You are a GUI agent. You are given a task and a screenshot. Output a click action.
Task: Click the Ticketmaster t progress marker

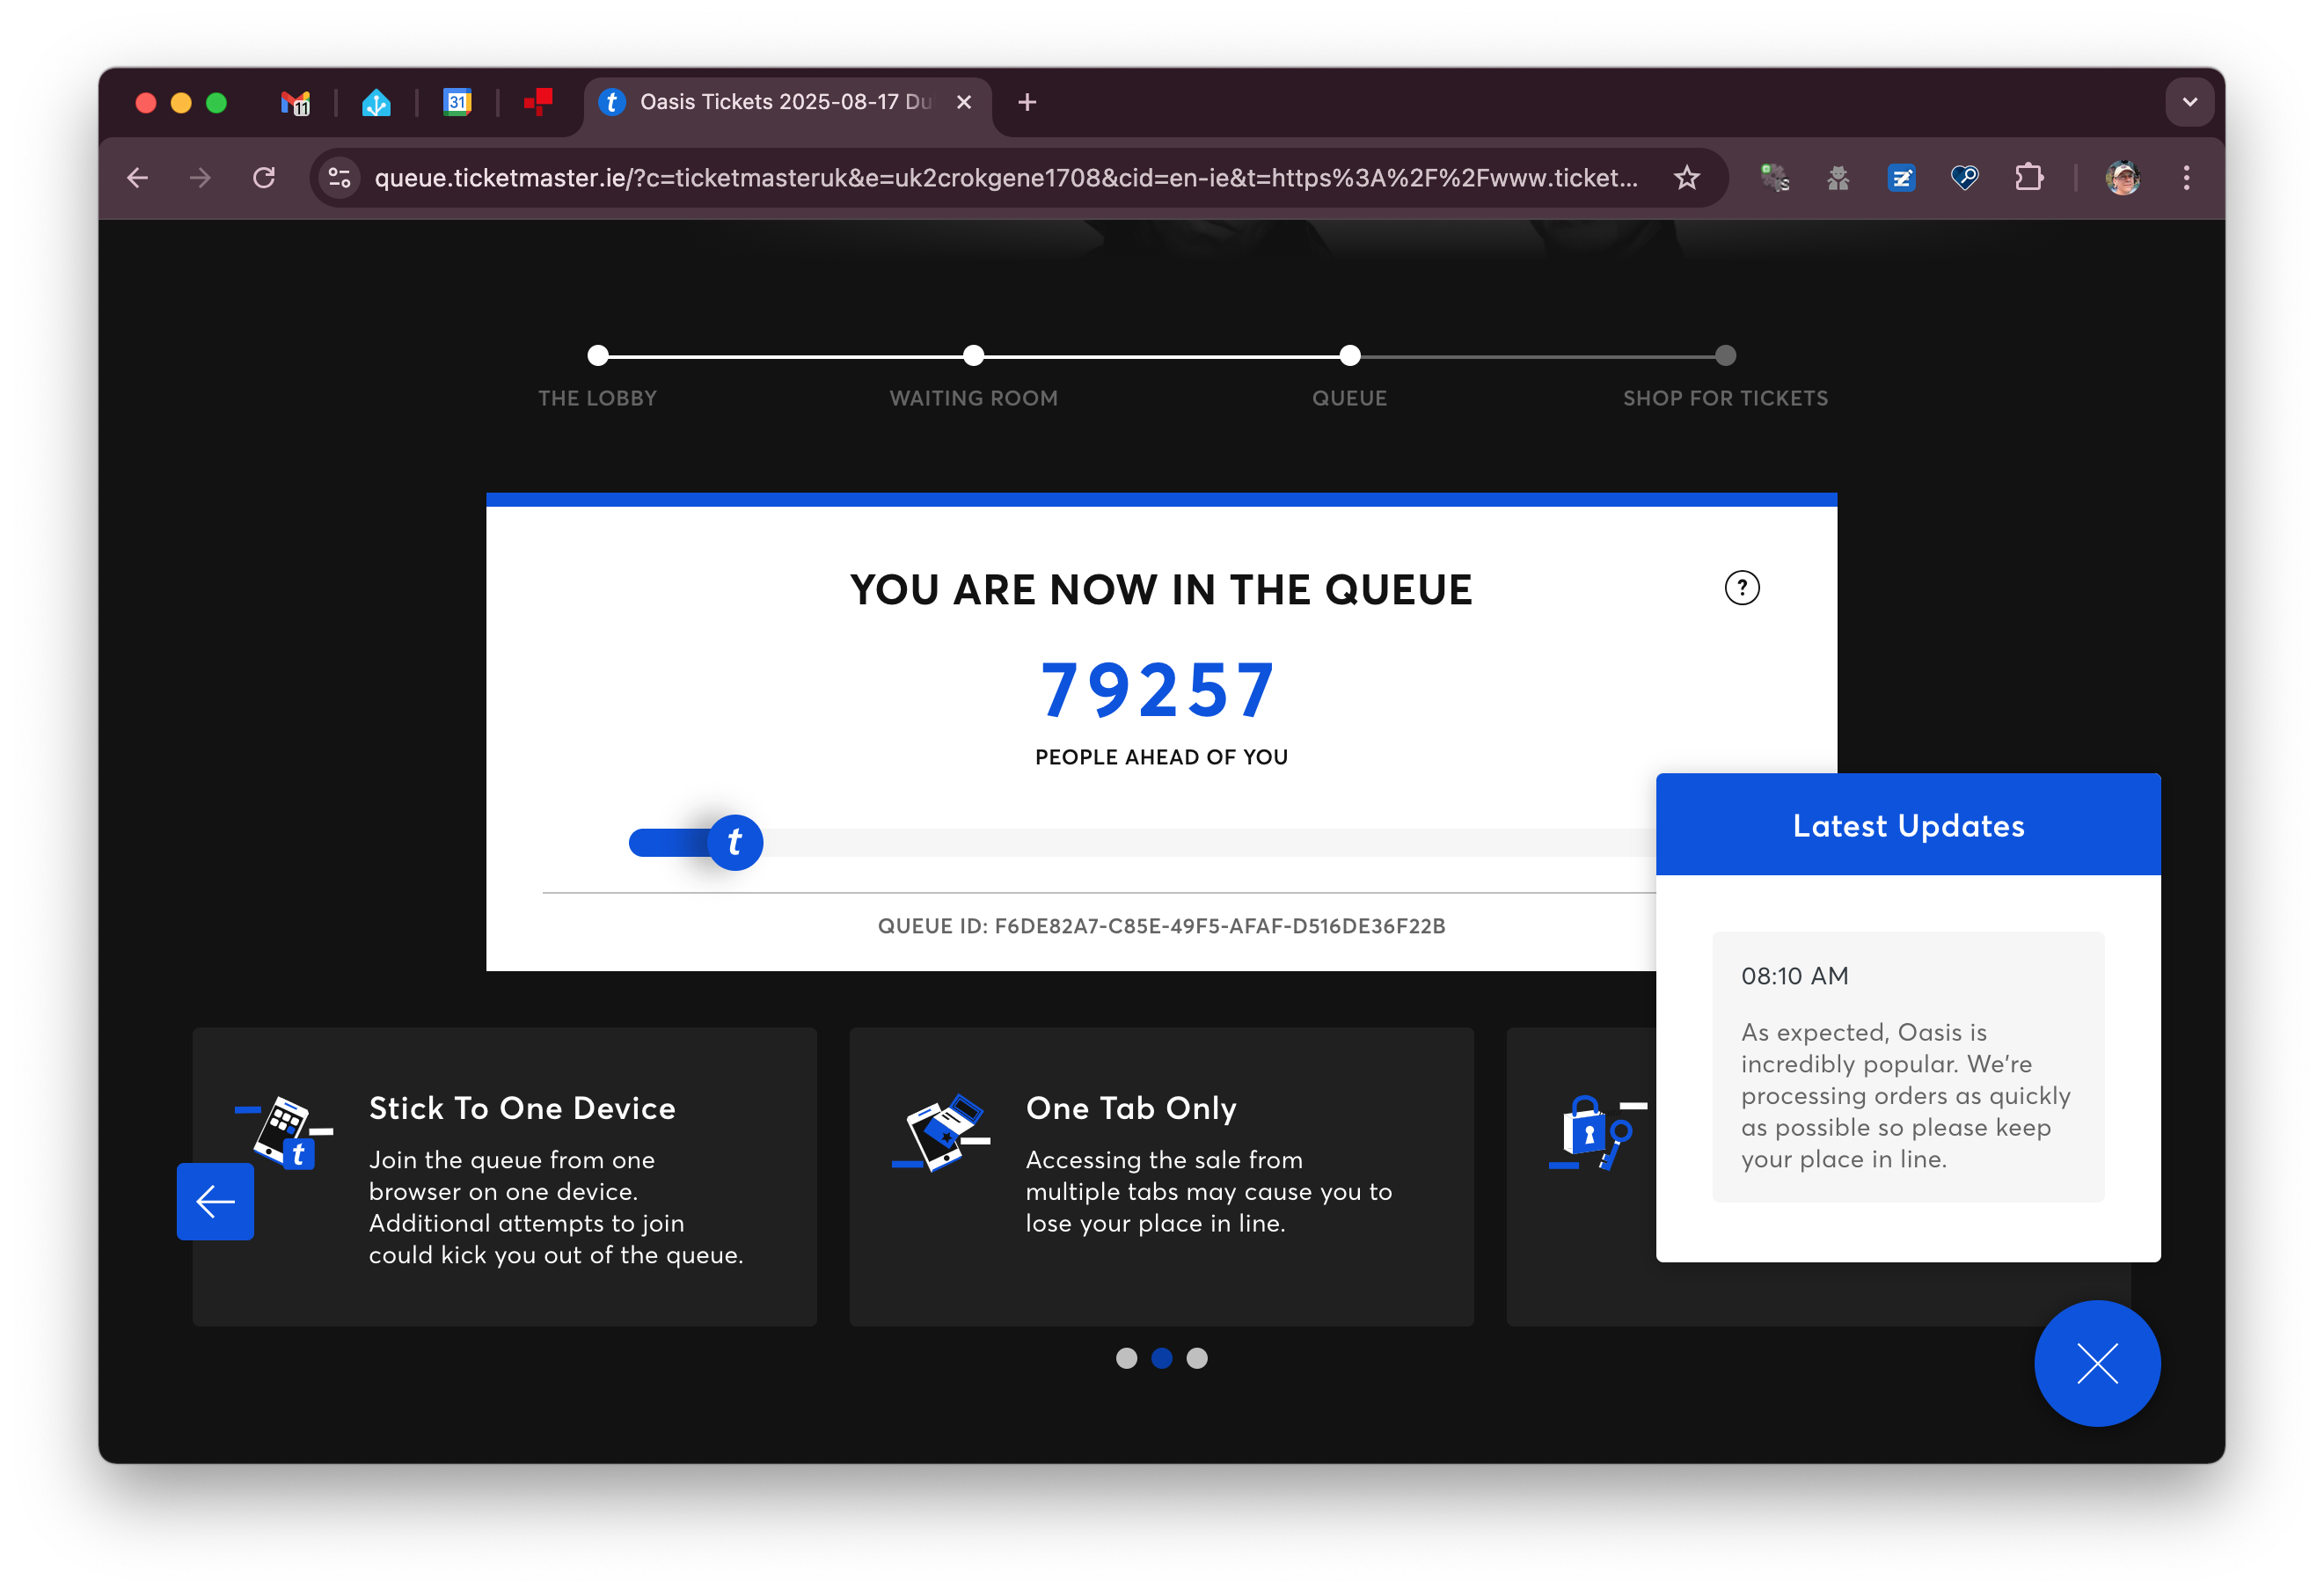tap(735, 843)
